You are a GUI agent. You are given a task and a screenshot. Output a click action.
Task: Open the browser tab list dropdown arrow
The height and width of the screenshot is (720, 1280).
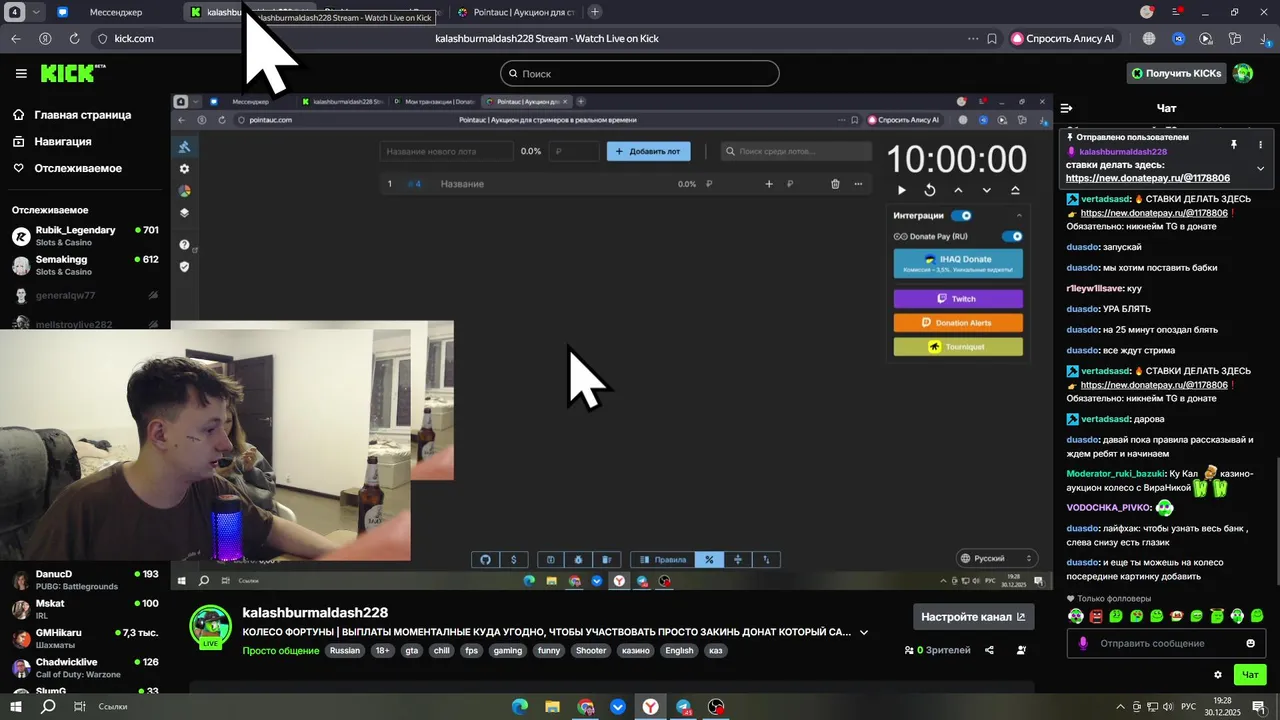[x=37, y=12]
